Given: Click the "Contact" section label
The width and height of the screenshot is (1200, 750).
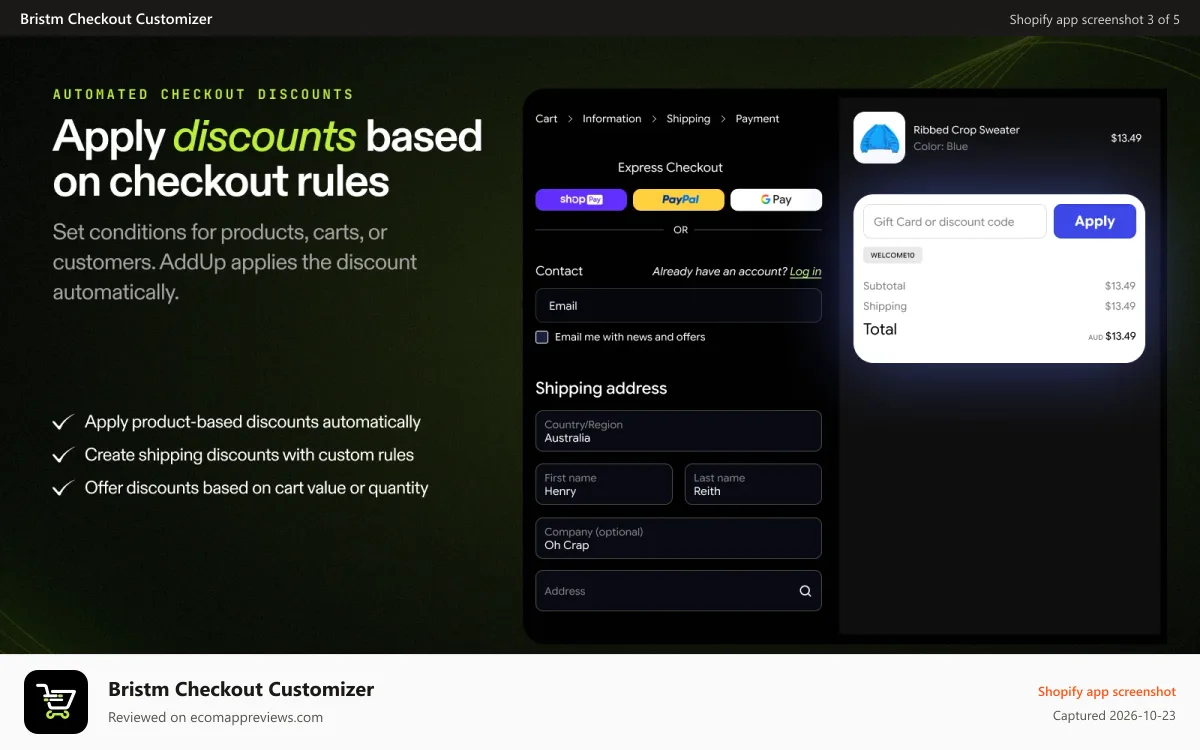Looking at the screenshot, I should [559, 271].
